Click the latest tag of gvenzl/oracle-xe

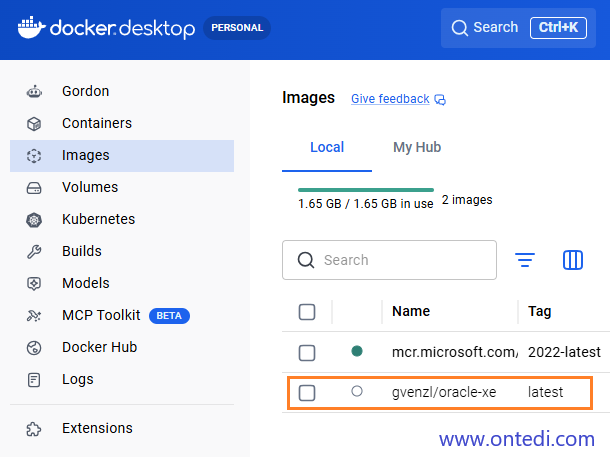[545, 392]
